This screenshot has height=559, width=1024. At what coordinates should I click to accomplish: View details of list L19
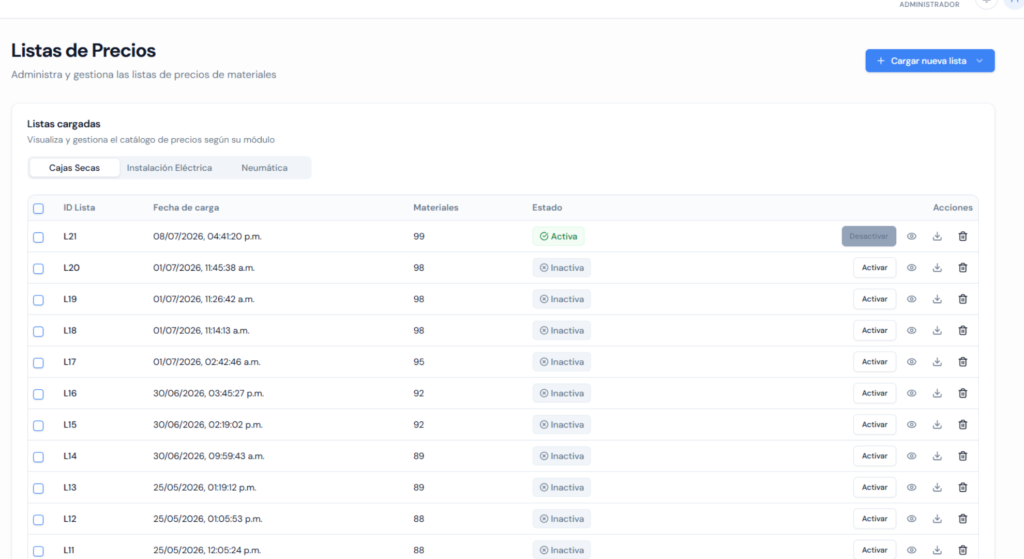(x=911, y=299)
